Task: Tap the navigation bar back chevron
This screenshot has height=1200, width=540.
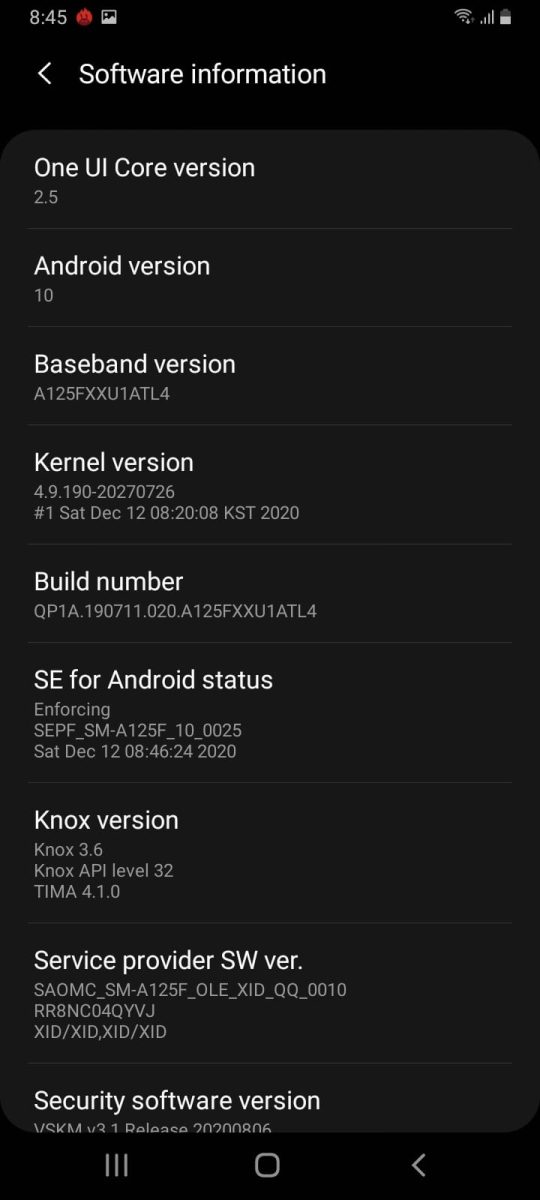Action: 419,1164
